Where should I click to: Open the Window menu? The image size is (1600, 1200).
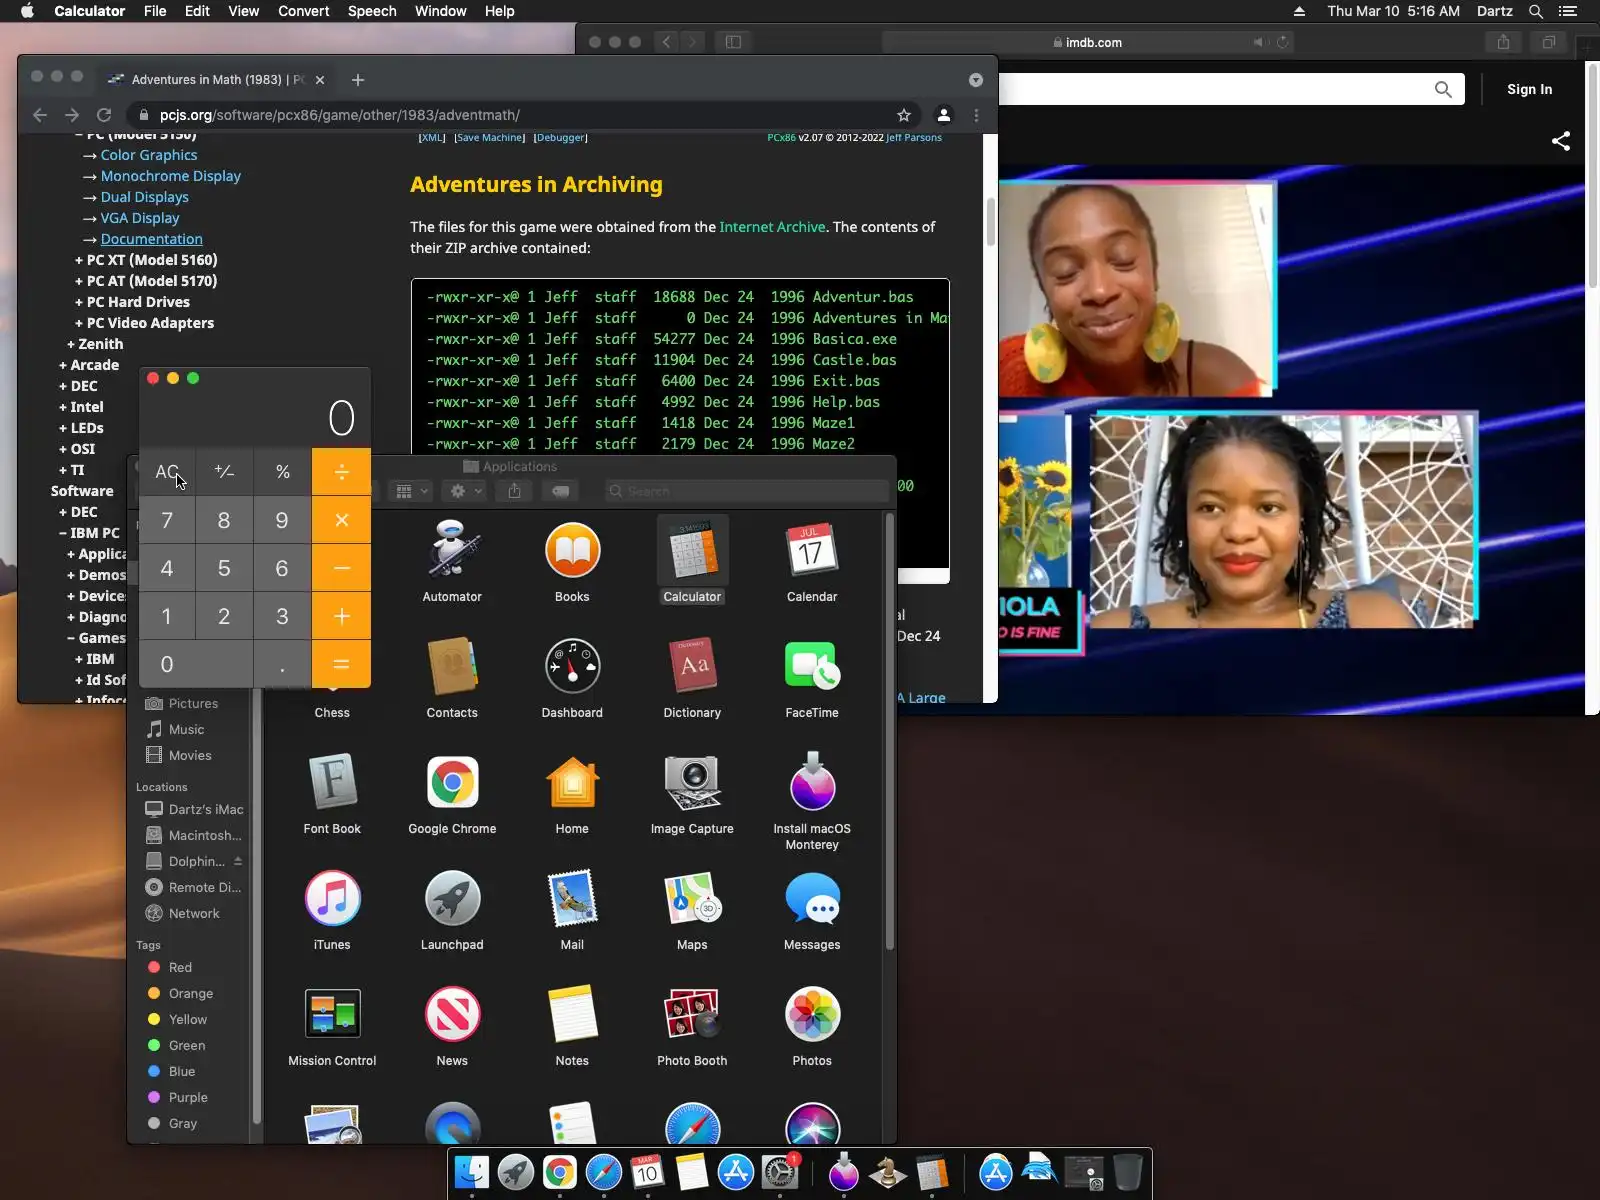click(441, 11)
